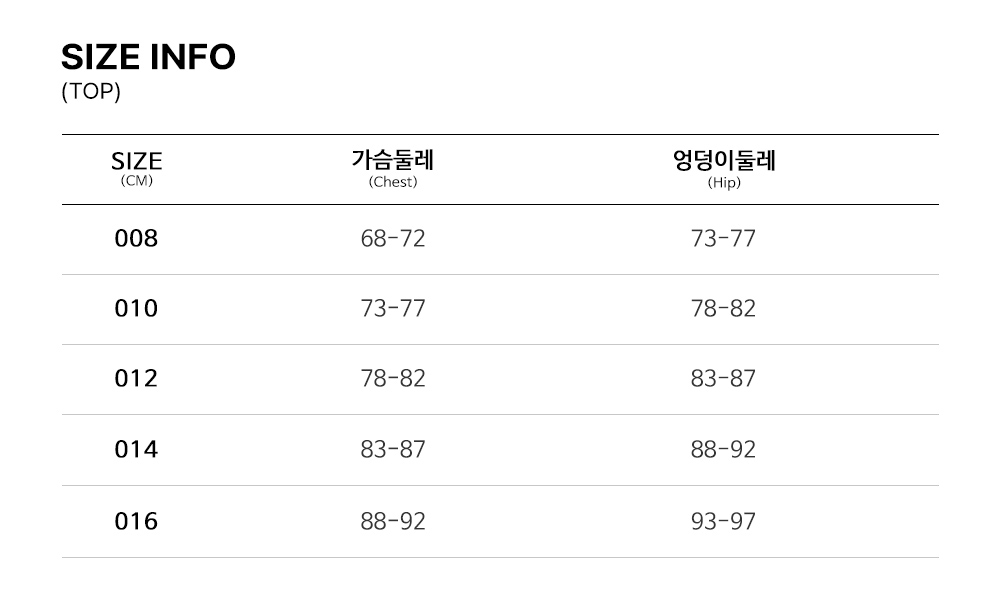Image resolution: width=1000 pixels, height=600 pixels.
Task: Click the SIZE INFO heading
Action: [148, 58]
